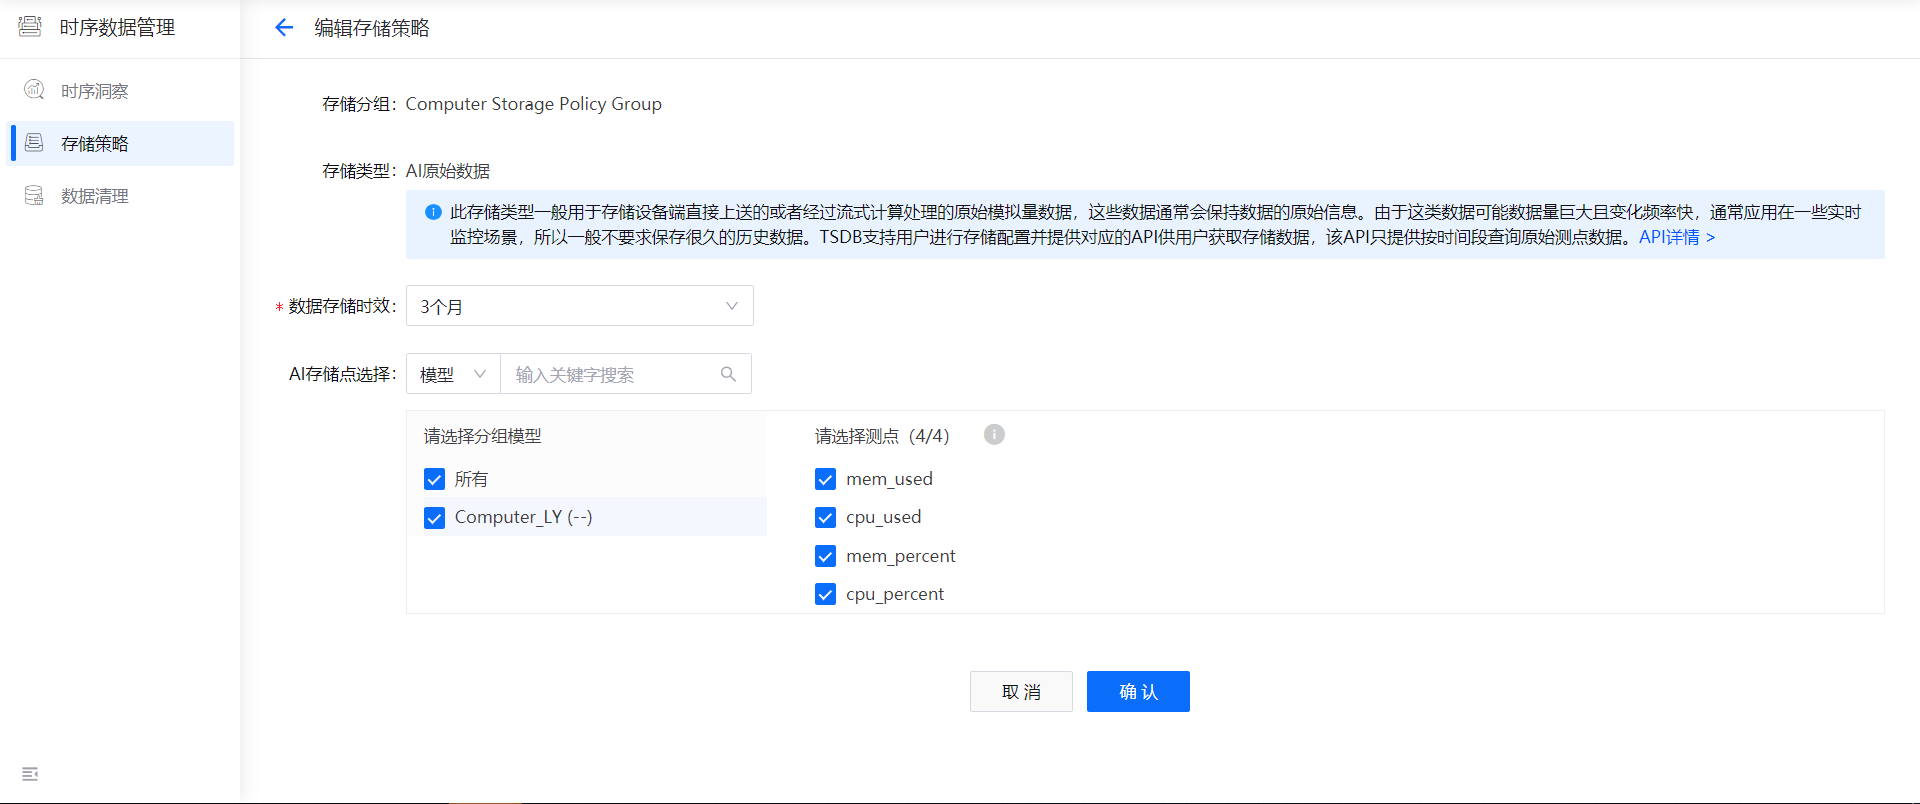Click the AI原始数据 storage type text

tap(447, 171)
